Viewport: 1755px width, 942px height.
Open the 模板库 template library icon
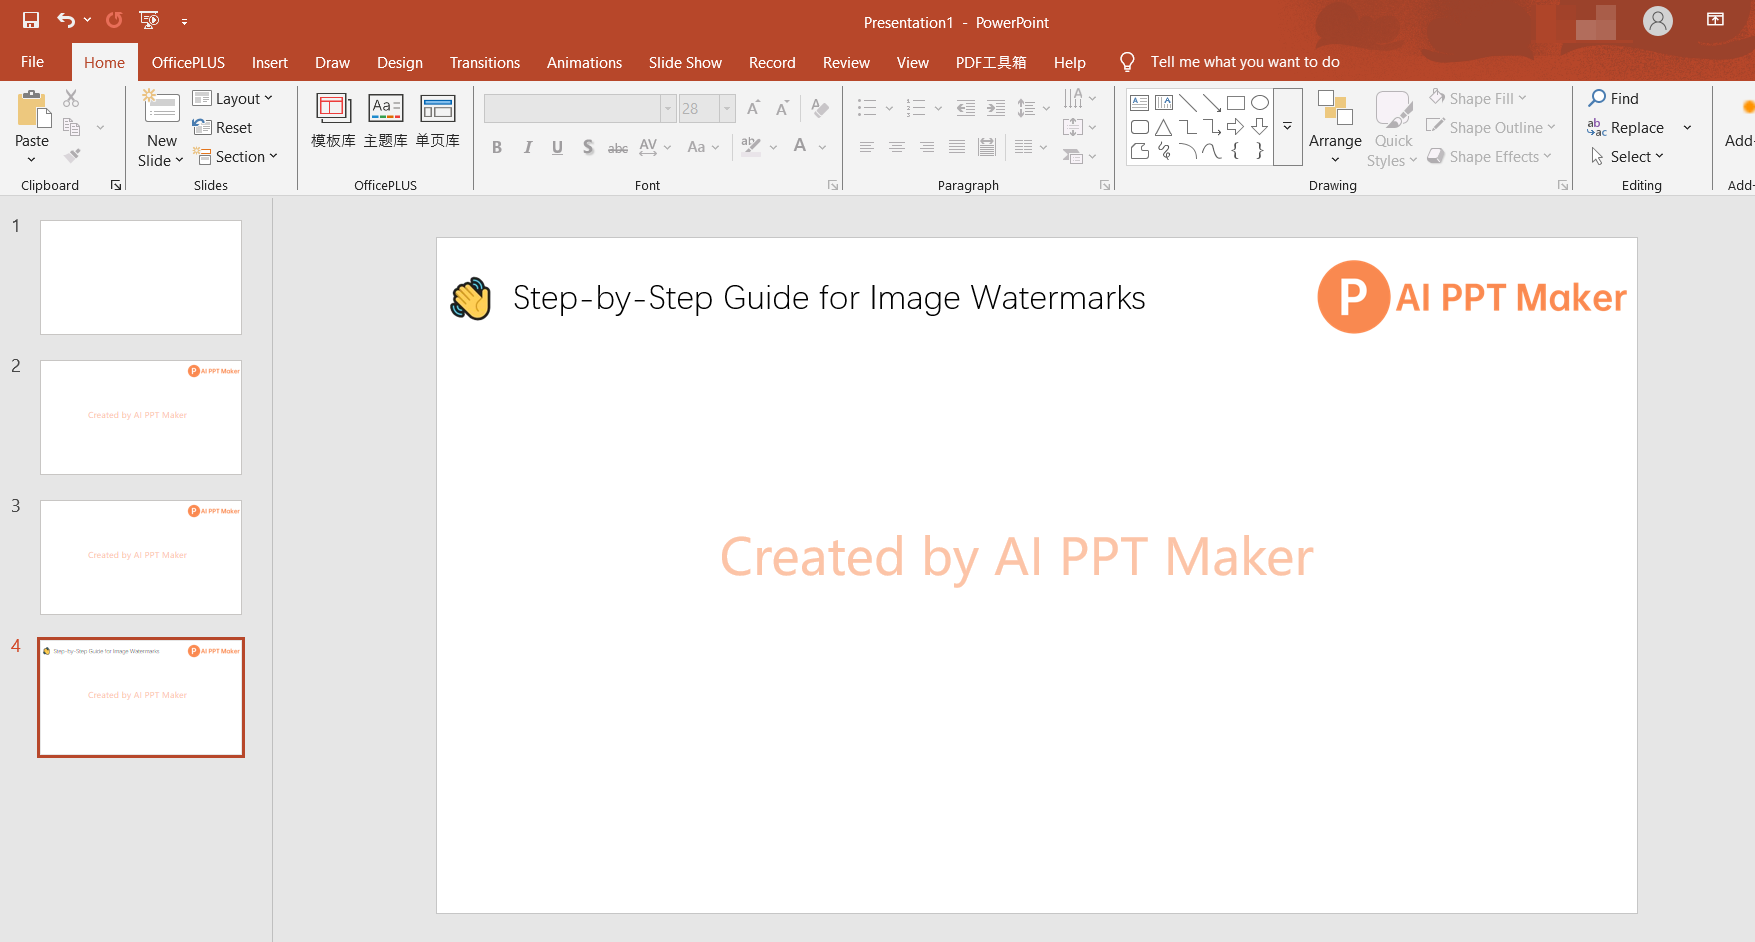click(332, 118)
